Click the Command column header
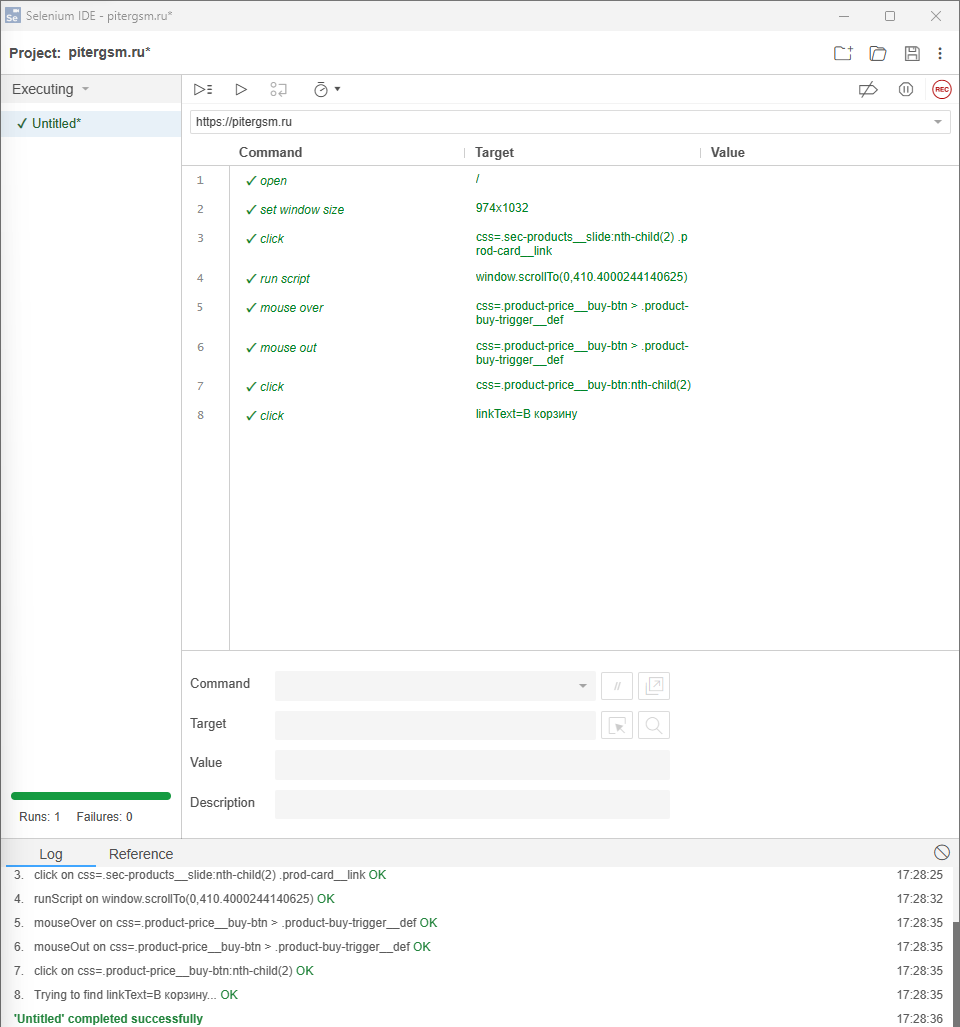 click(270, 153)
